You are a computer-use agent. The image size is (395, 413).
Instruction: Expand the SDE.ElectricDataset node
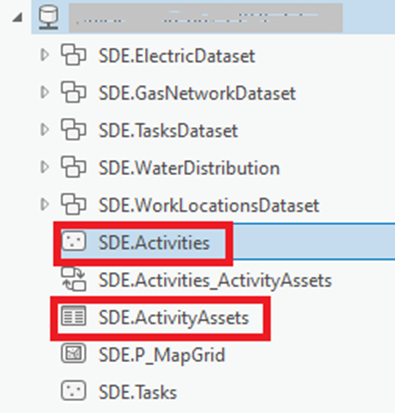[44, 55]
